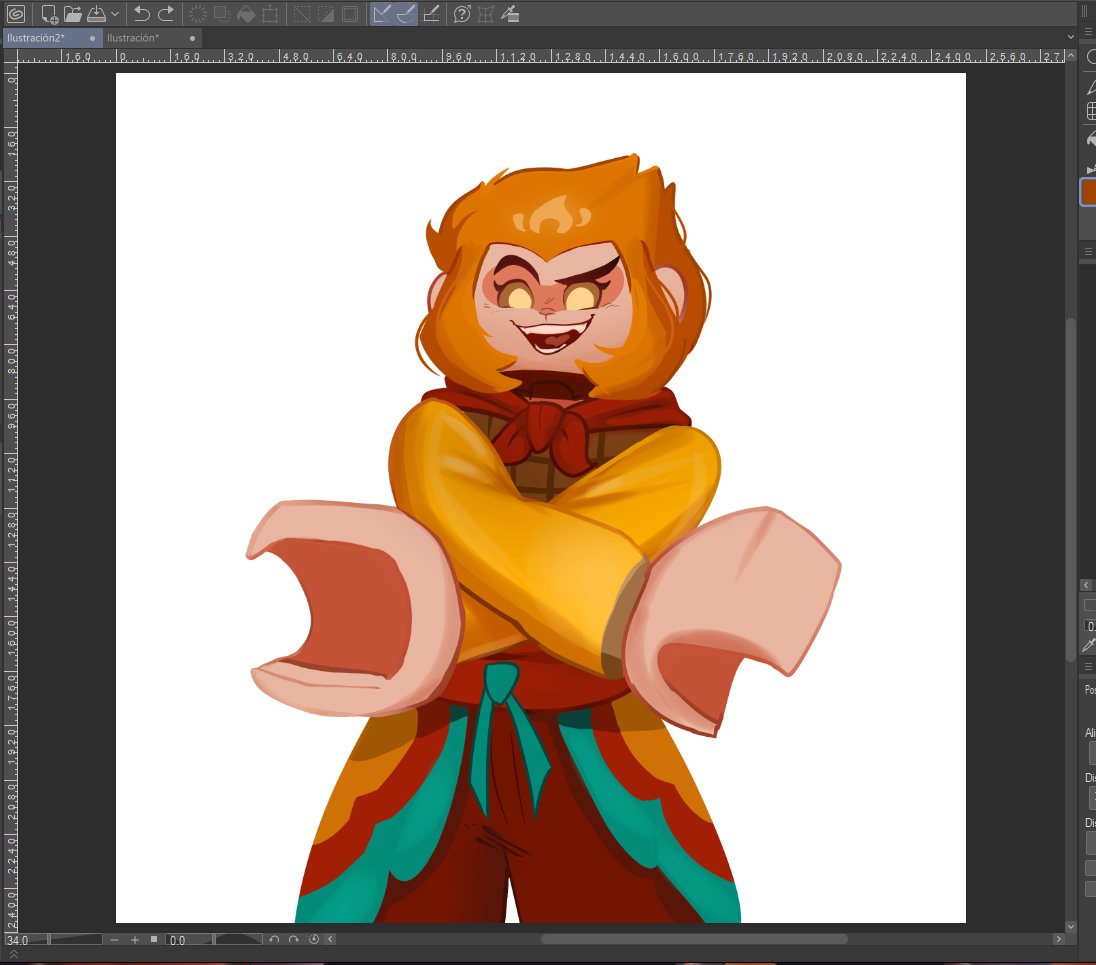Click the zoom value field showing 34.0
Screen dimensions: 1096x965
tap(17, 940)
